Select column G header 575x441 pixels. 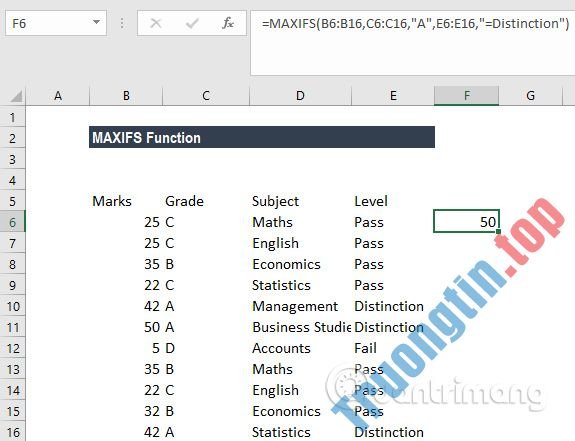point(530,96)
